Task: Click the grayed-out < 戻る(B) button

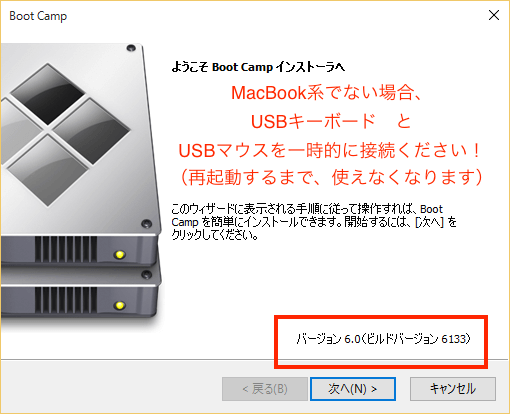Action: pyautogui.click(x=265, y=389)
